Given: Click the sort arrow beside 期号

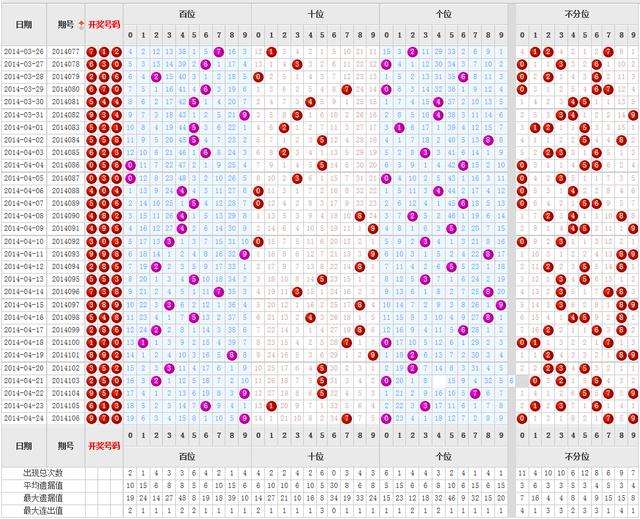Looking at the screenshot, I should point(82,24).
